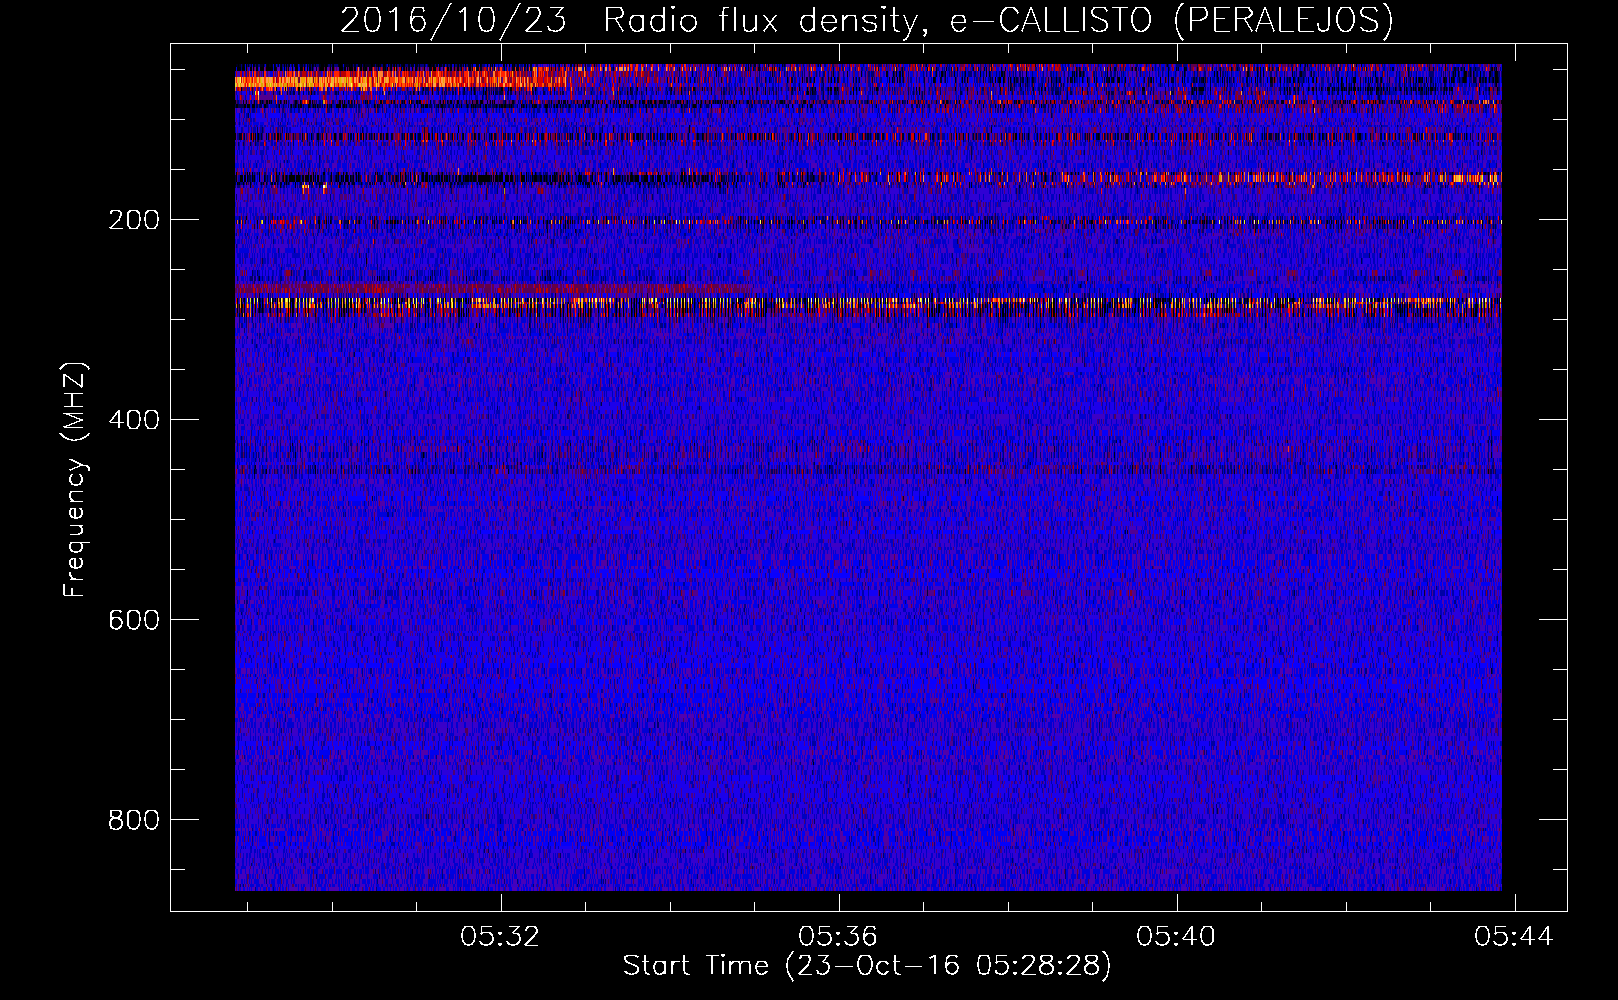The width and height of the screenshot is (1618, 1000).
Task: Click the 400 frequency tick label
Action: click(x=134, y=420)
